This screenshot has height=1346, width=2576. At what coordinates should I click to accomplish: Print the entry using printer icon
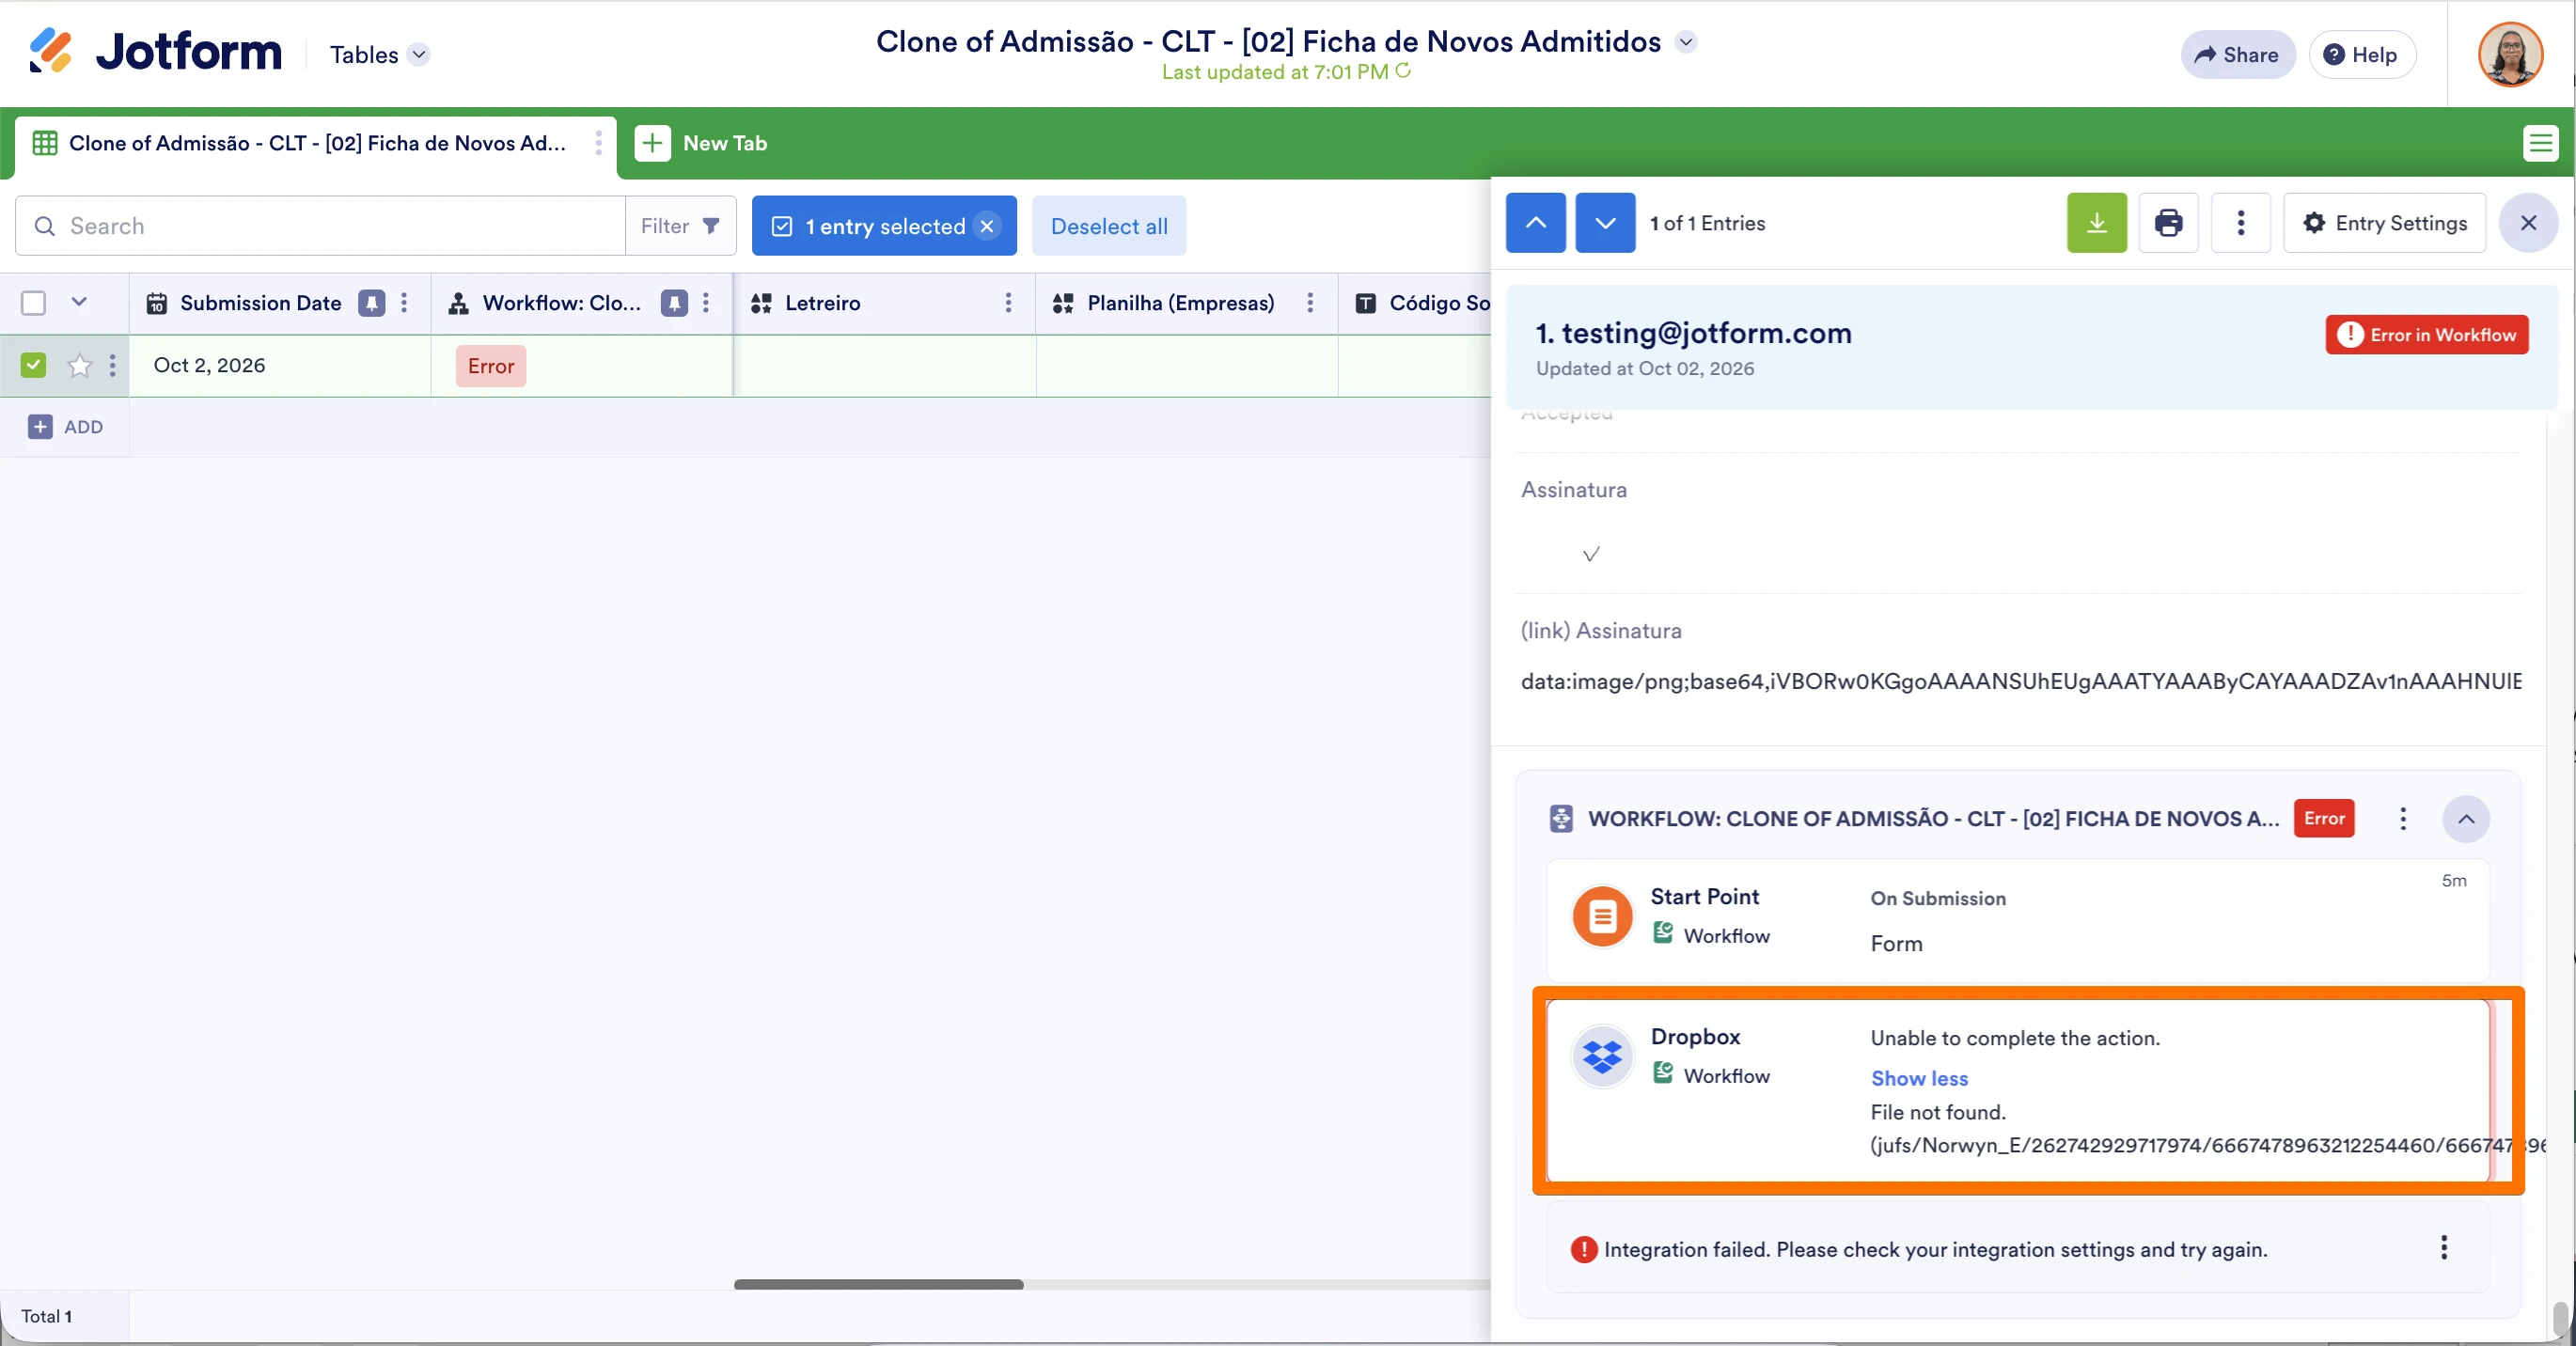[x=2168, y=223]
